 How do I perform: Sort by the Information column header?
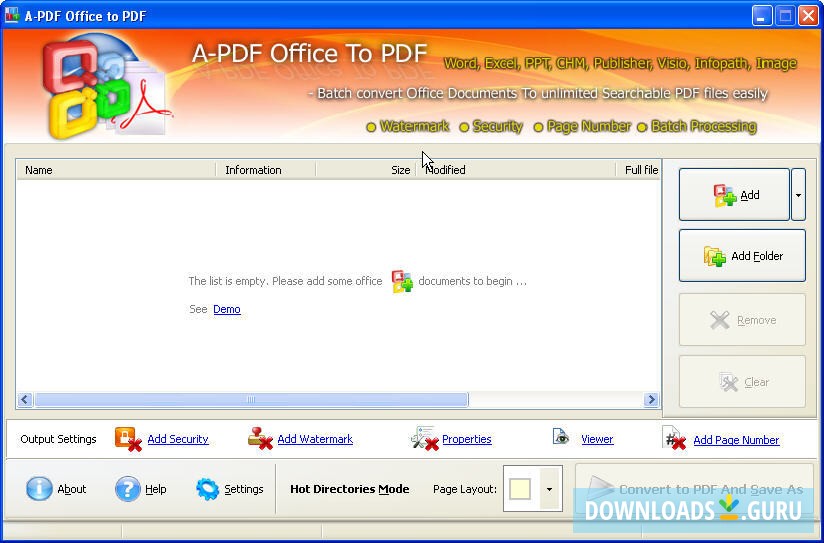click(265, 170)
